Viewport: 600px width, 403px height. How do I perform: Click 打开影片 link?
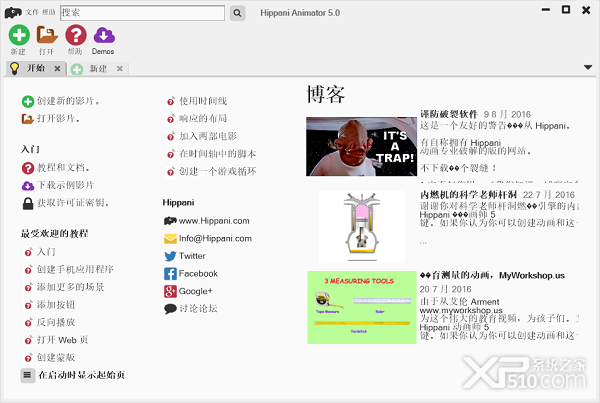pos(58,119)
